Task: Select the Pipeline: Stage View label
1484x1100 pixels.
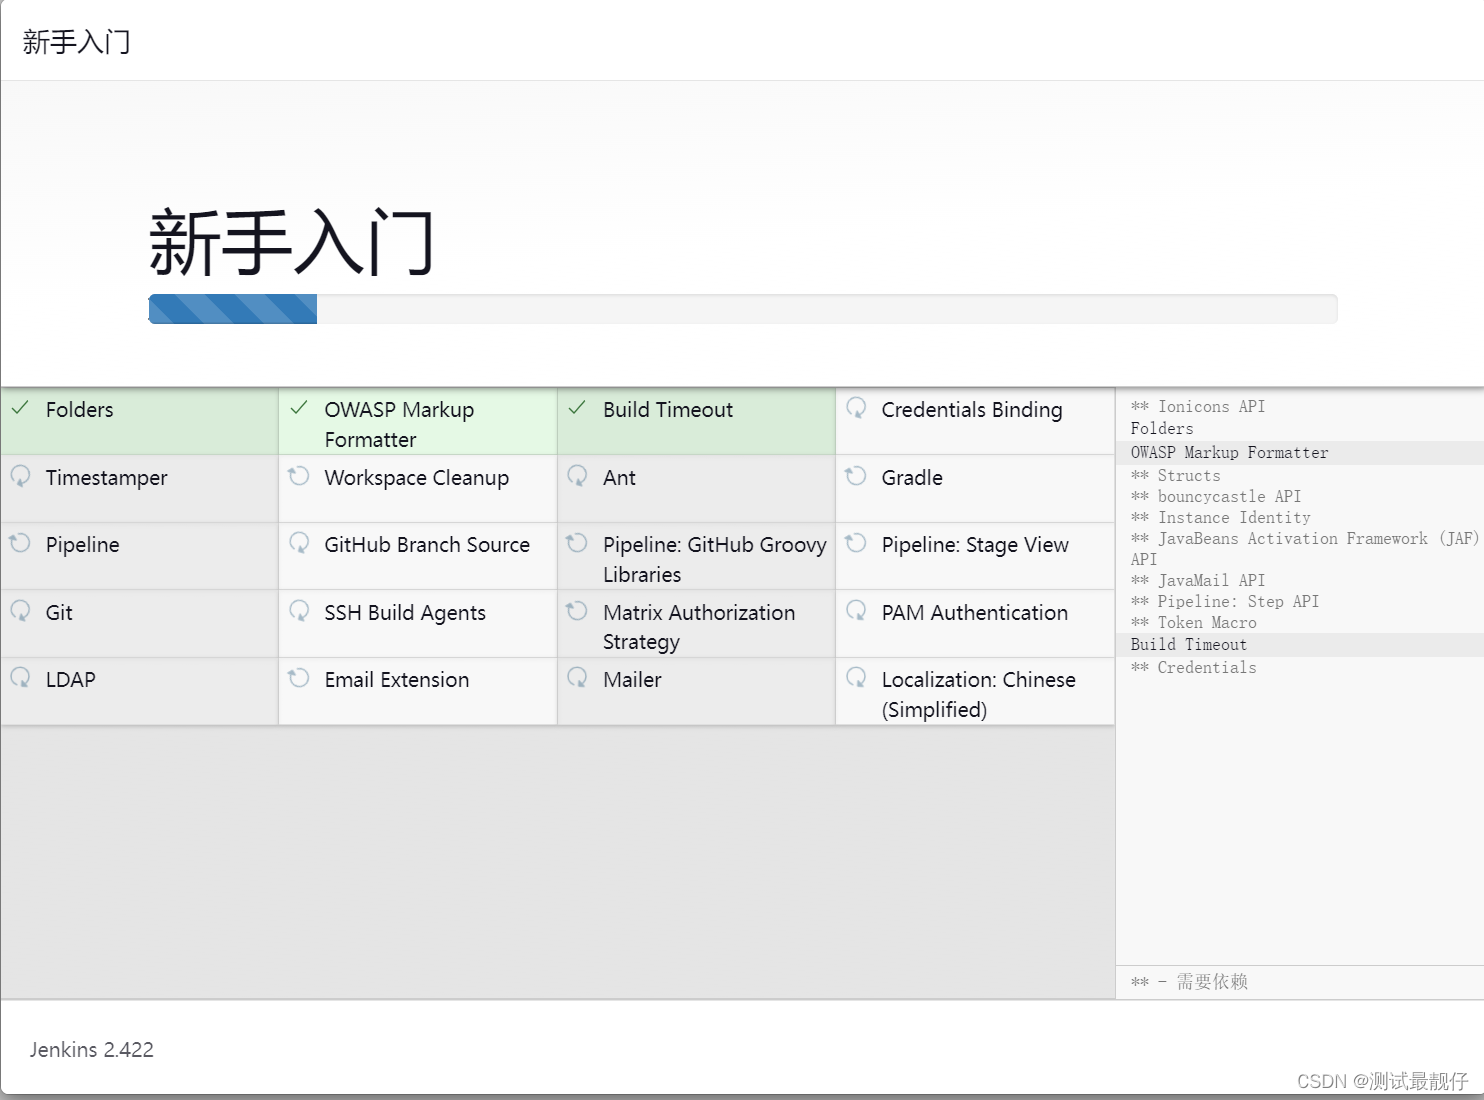Action: click(975, 545)
